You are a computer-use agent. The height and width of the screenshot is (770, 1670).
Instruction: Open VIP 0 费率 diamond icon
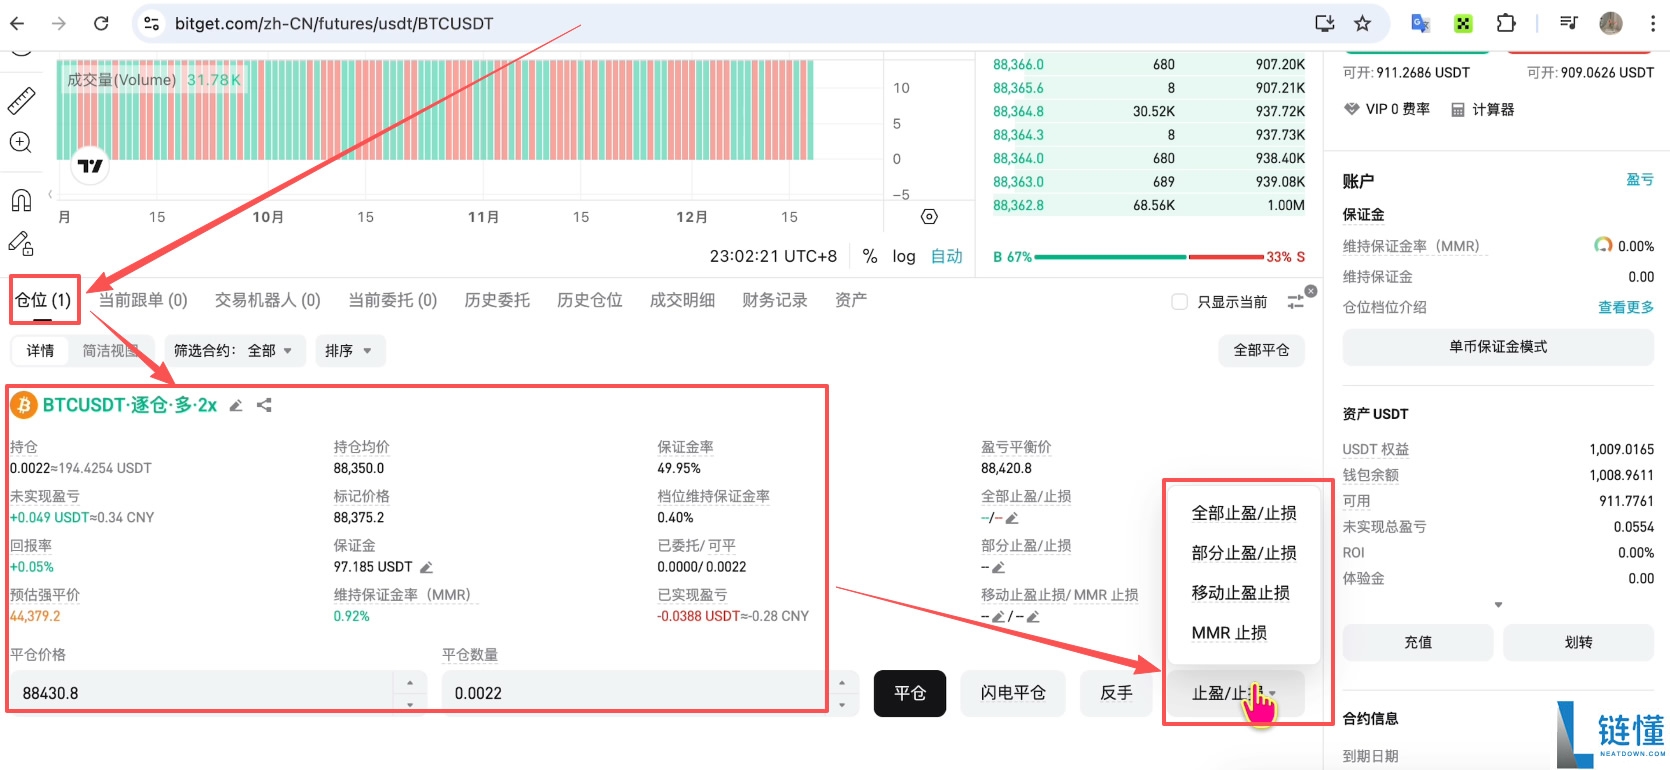pos(1351,109)
